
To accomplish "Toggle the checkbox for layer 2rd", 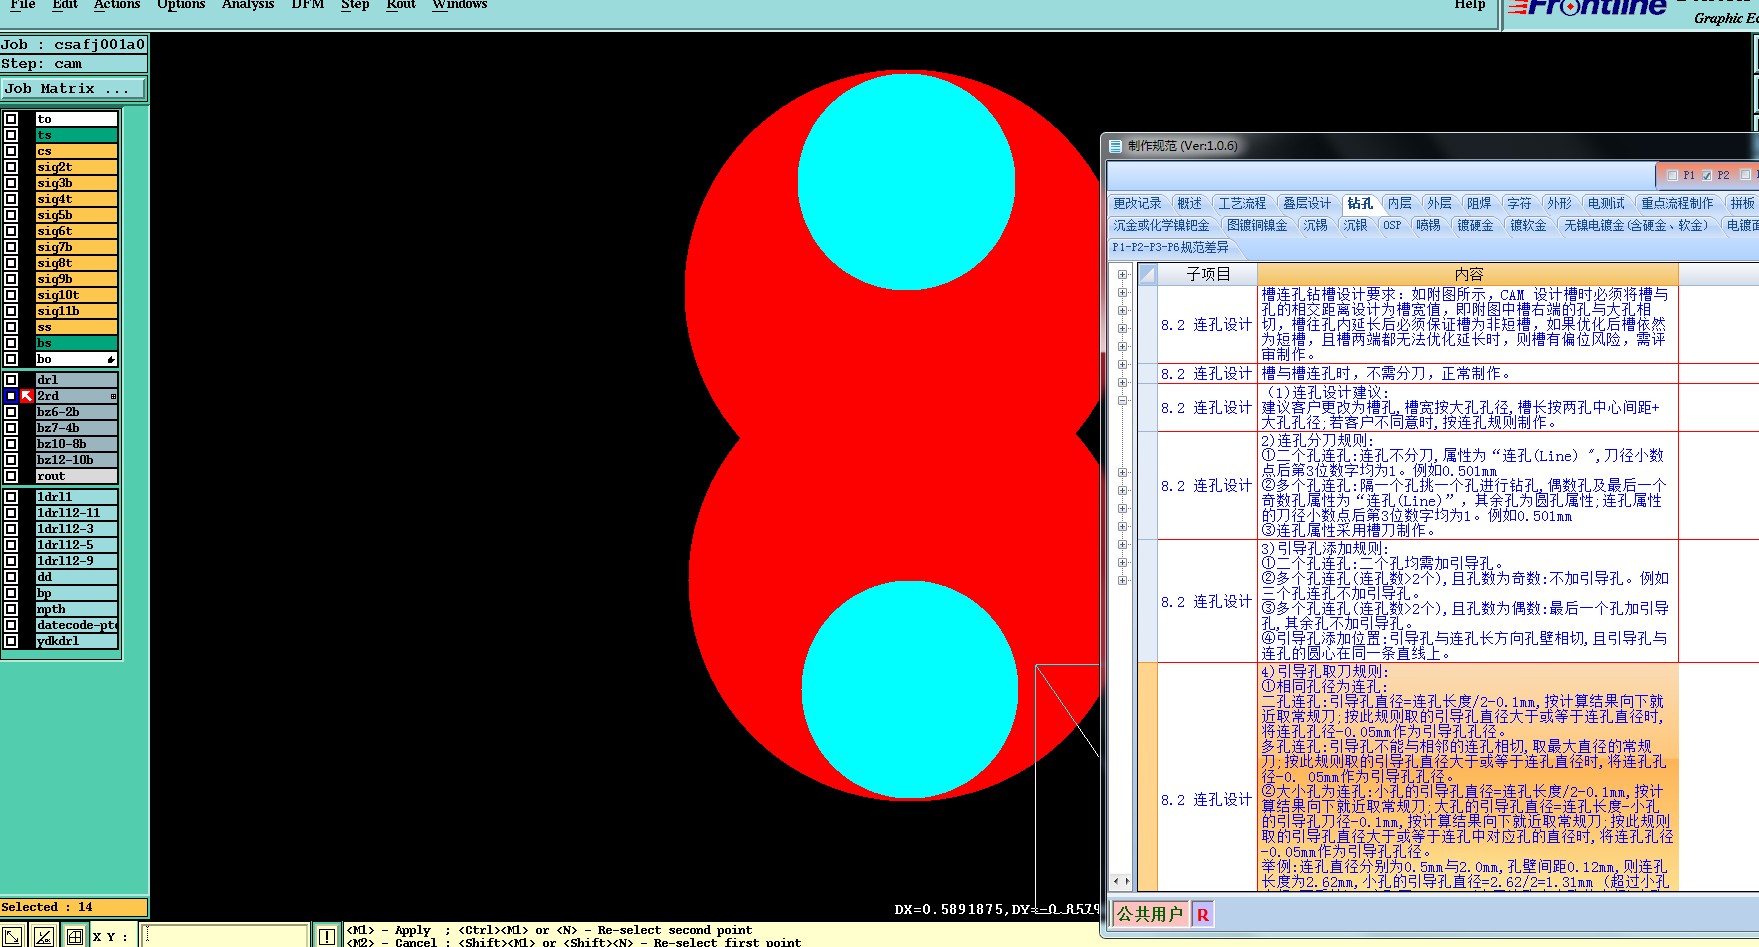I will click(11, 396).
